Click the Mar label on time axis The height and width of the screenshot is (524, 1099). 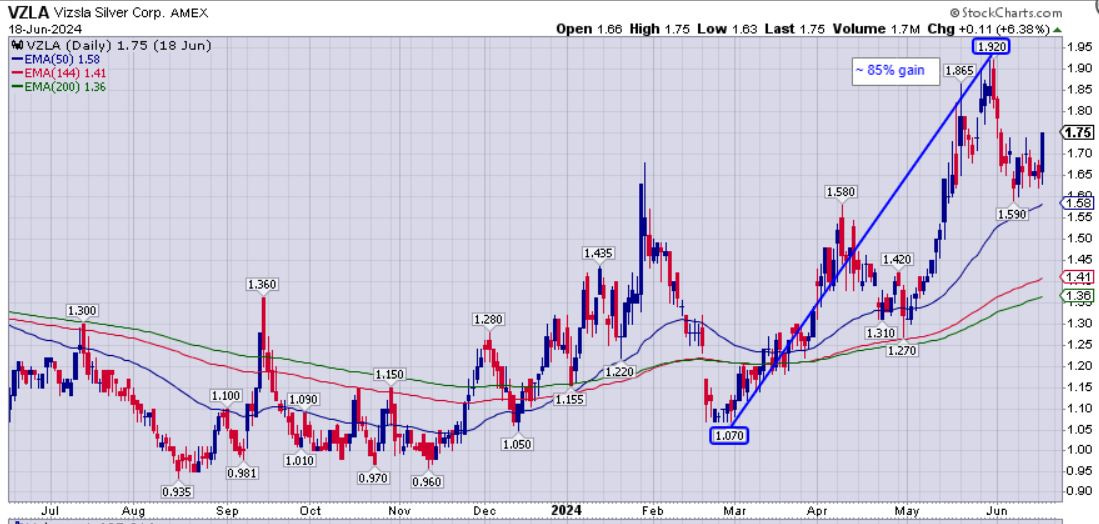pyautogui.click(x=735, y=511)
